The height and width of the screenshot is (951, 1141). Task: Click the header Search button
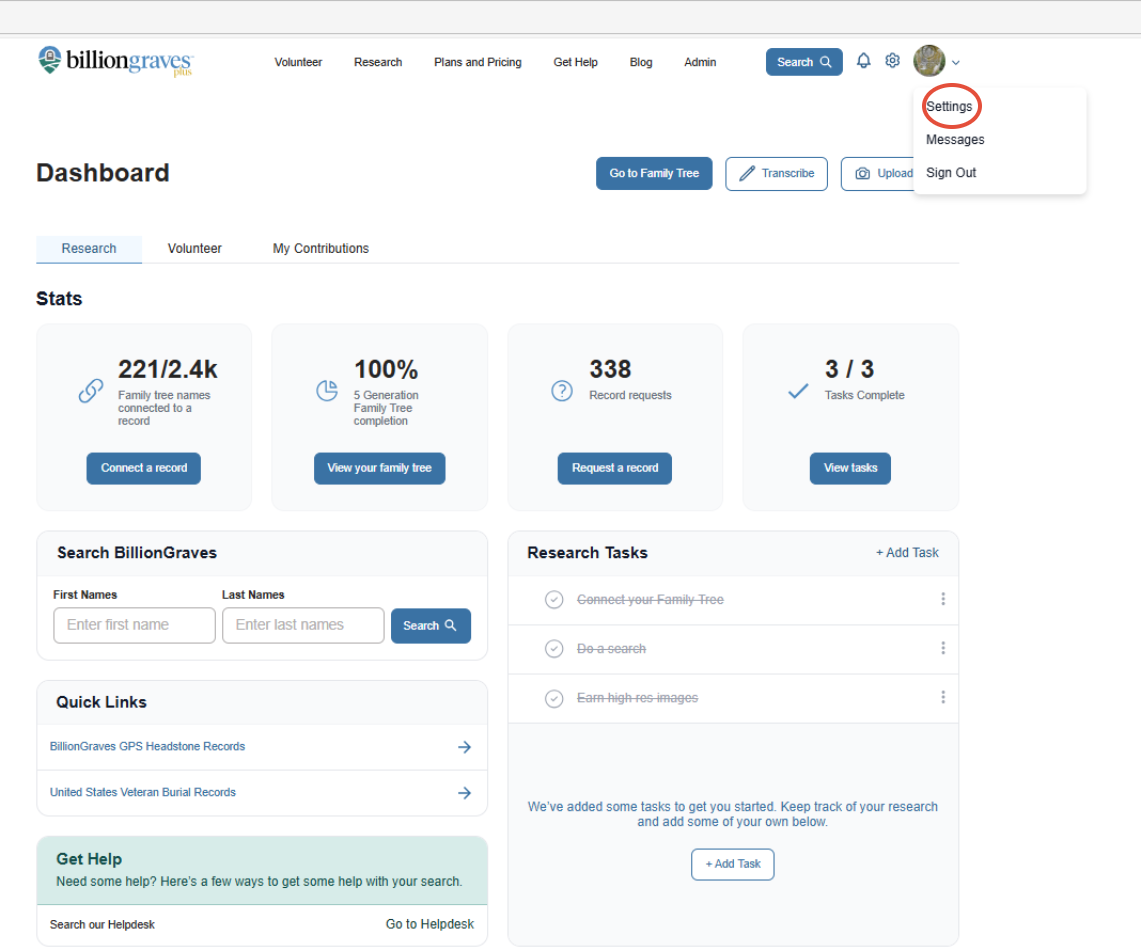coord(804,62)
